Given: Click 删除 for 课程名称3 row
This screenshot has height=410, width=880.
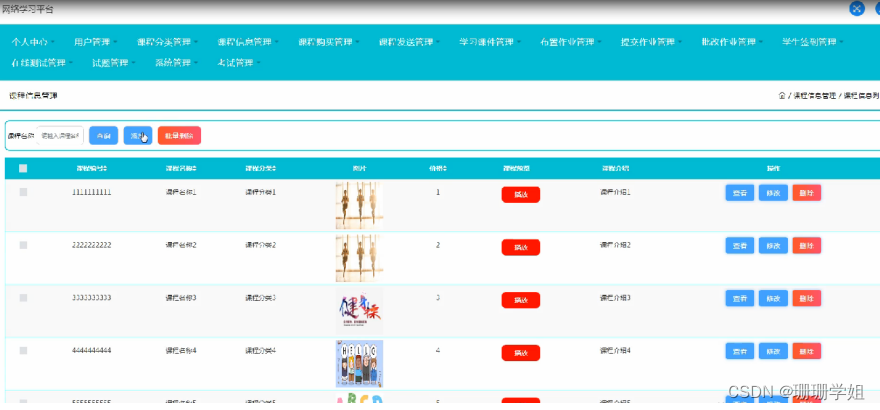Looking at the screenshot, I should pyautogui.click(x=806, y=298).
